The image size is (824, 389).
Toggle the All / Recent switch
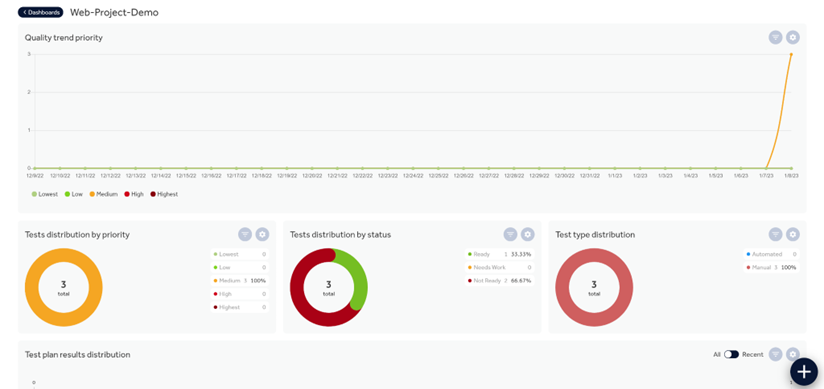click(731, 354)
